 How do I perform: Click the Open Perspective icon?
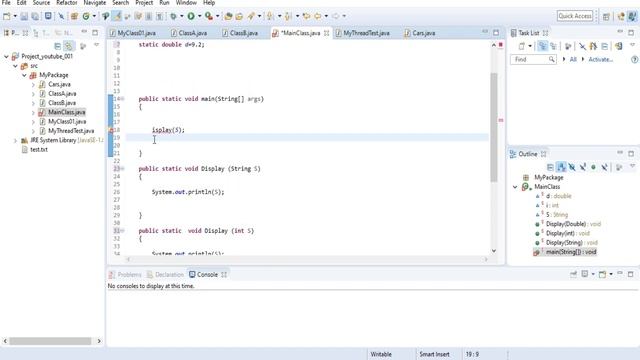point(606,16)
